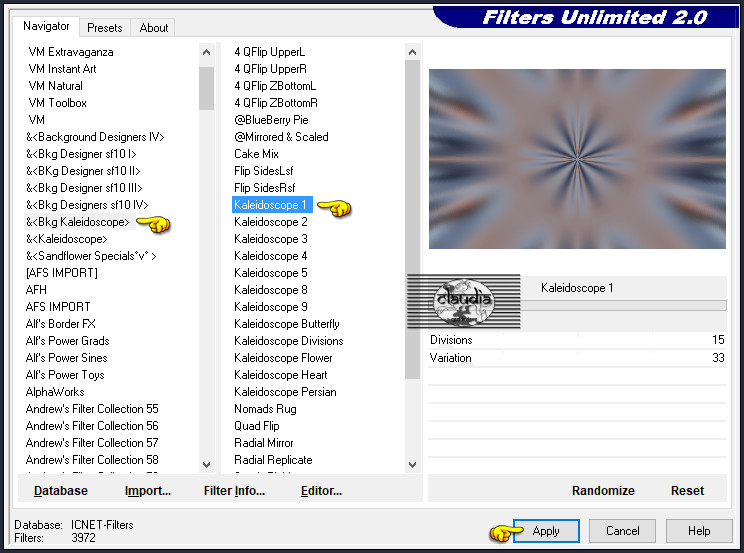
Task: Select the Quad Flip filter
Action: click(257, 426)
